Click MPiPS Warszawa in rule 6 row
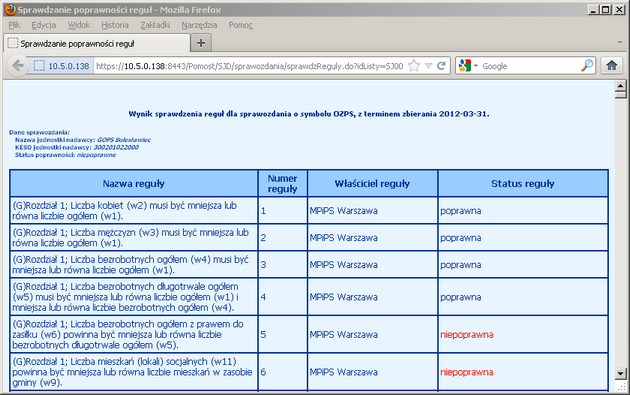Viewport: 630px width, 395px height. (x=344, y=372)
